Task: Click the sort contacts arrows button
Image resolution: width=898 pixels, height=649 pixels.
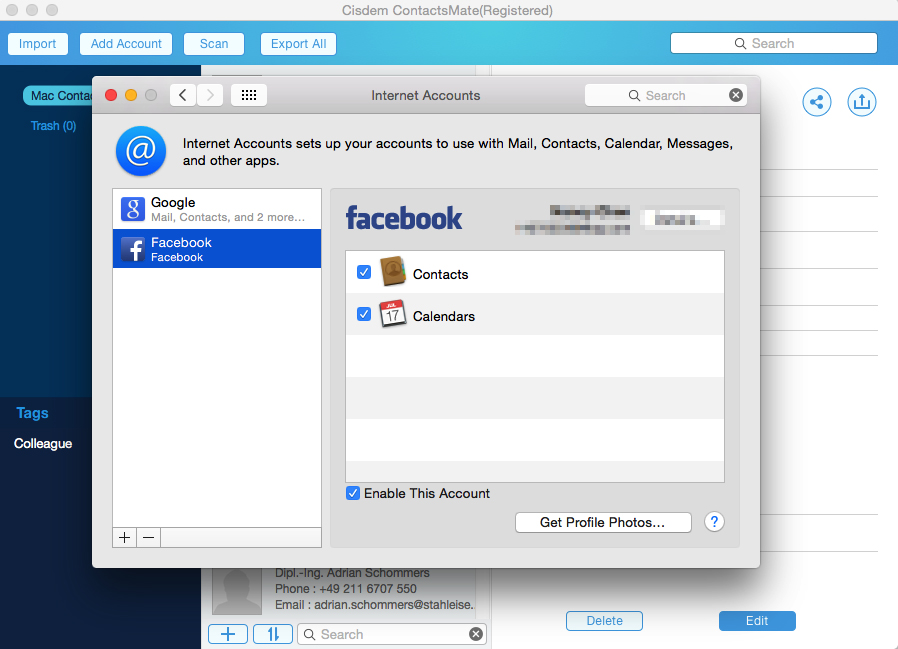Action: (273, 634)
